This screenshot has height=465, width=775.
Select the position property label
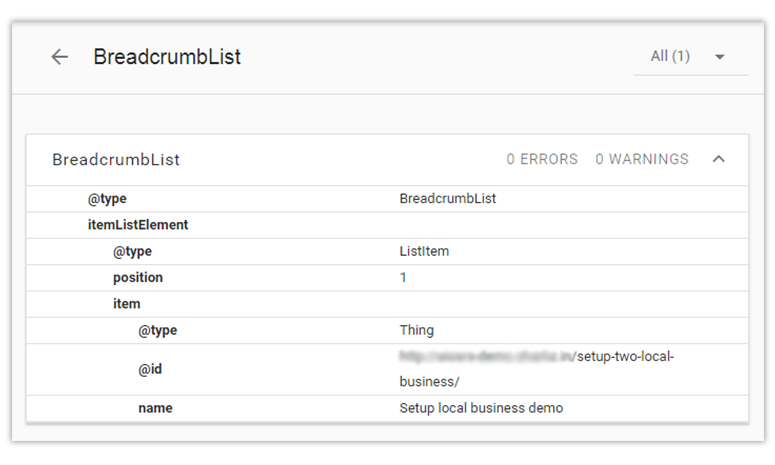tap(138, 277)
